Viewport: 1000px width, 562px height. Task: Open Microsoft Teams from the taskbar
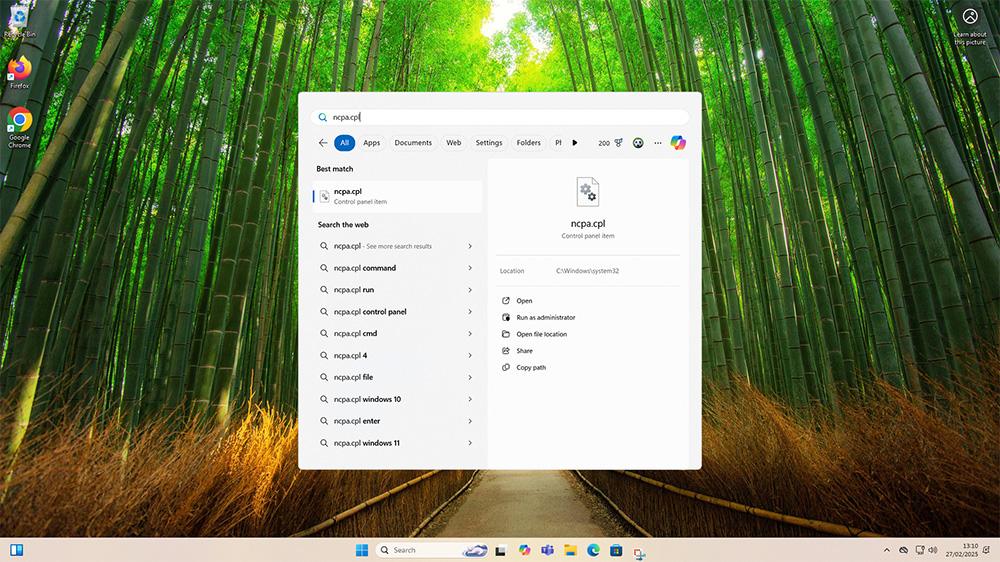click(x=547, y=550)
